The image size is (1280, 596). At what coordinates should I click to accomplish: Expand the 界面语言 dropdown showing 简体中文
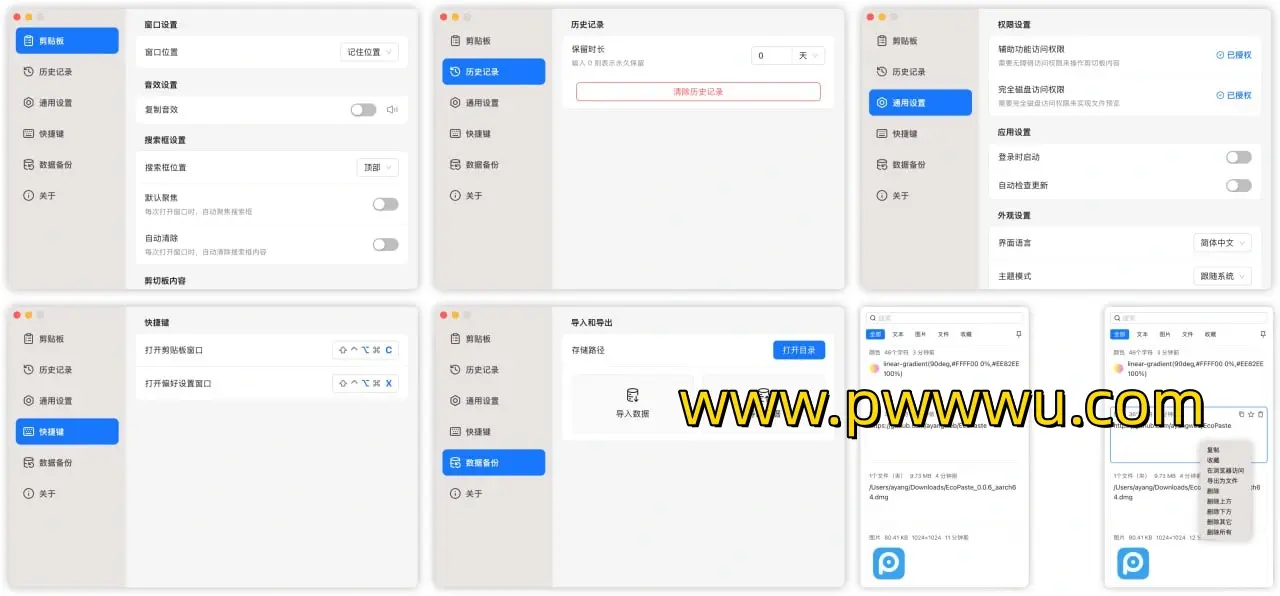1222,243
